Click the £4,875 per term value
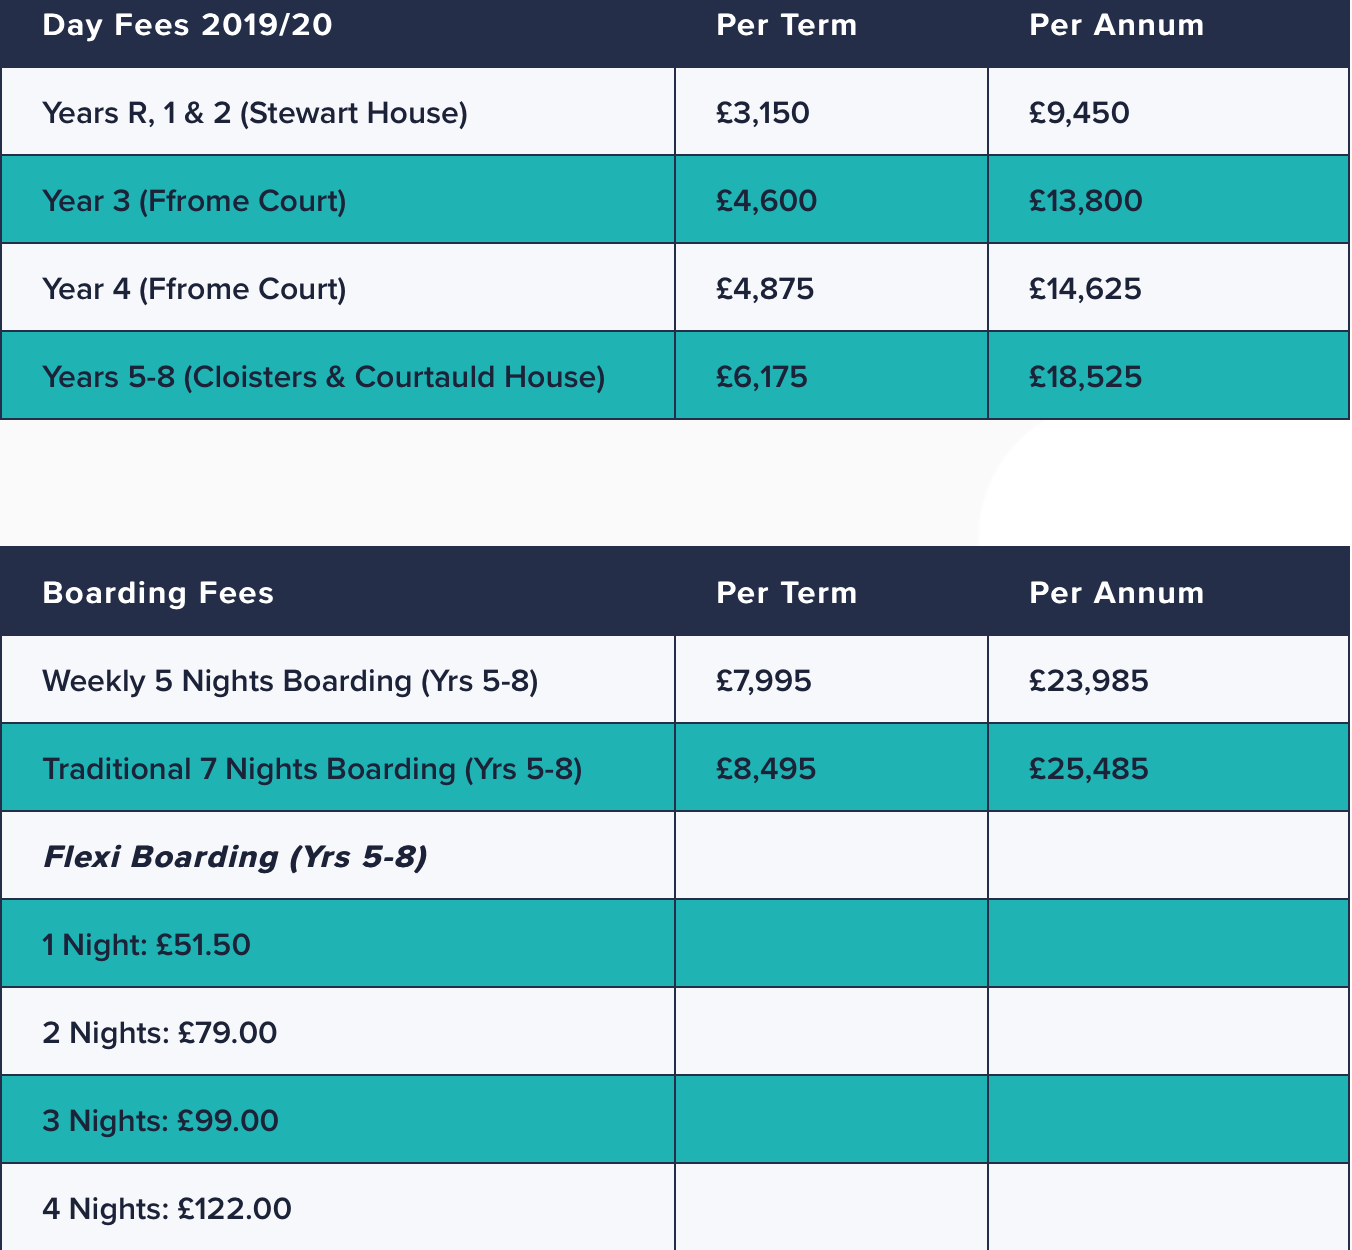The height and width of the screenshot is (1250, 1352). click(765, 289)
